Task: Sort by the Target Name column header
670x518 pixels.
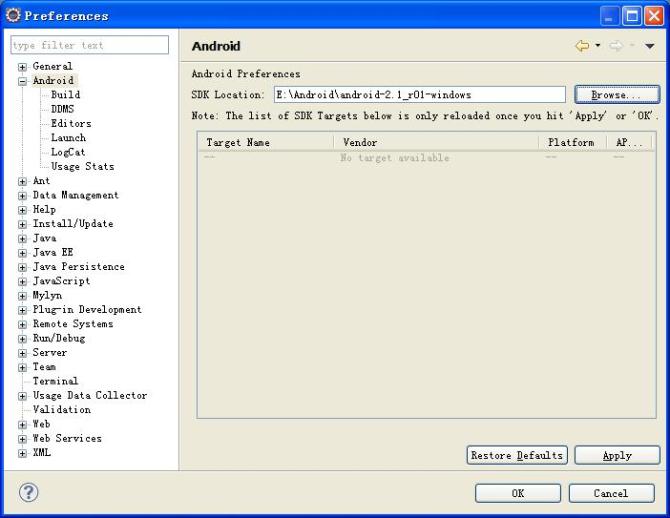Action: pyautogui.click(x=264, y=143)
